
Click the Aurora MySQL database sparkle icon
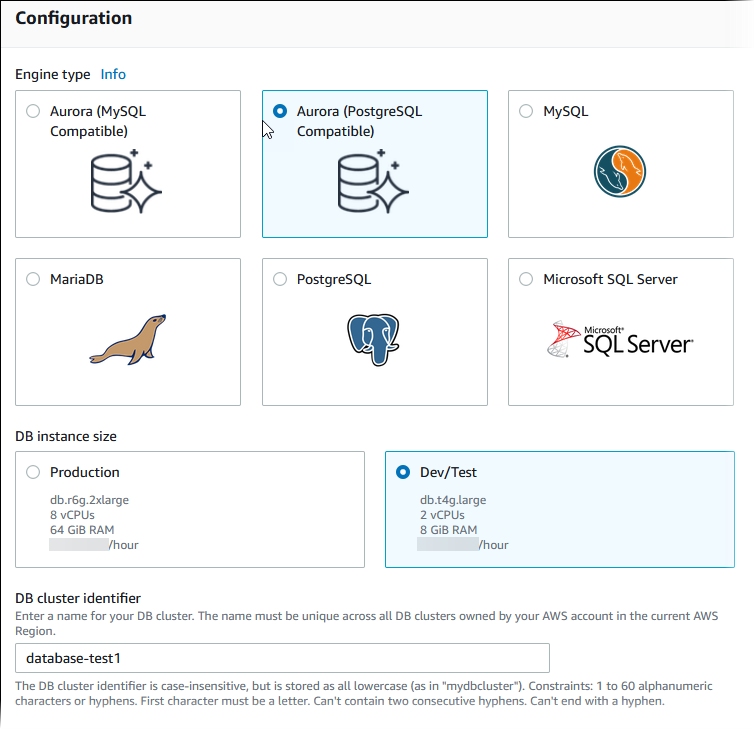pyautogui.click(x=126, y=182)
